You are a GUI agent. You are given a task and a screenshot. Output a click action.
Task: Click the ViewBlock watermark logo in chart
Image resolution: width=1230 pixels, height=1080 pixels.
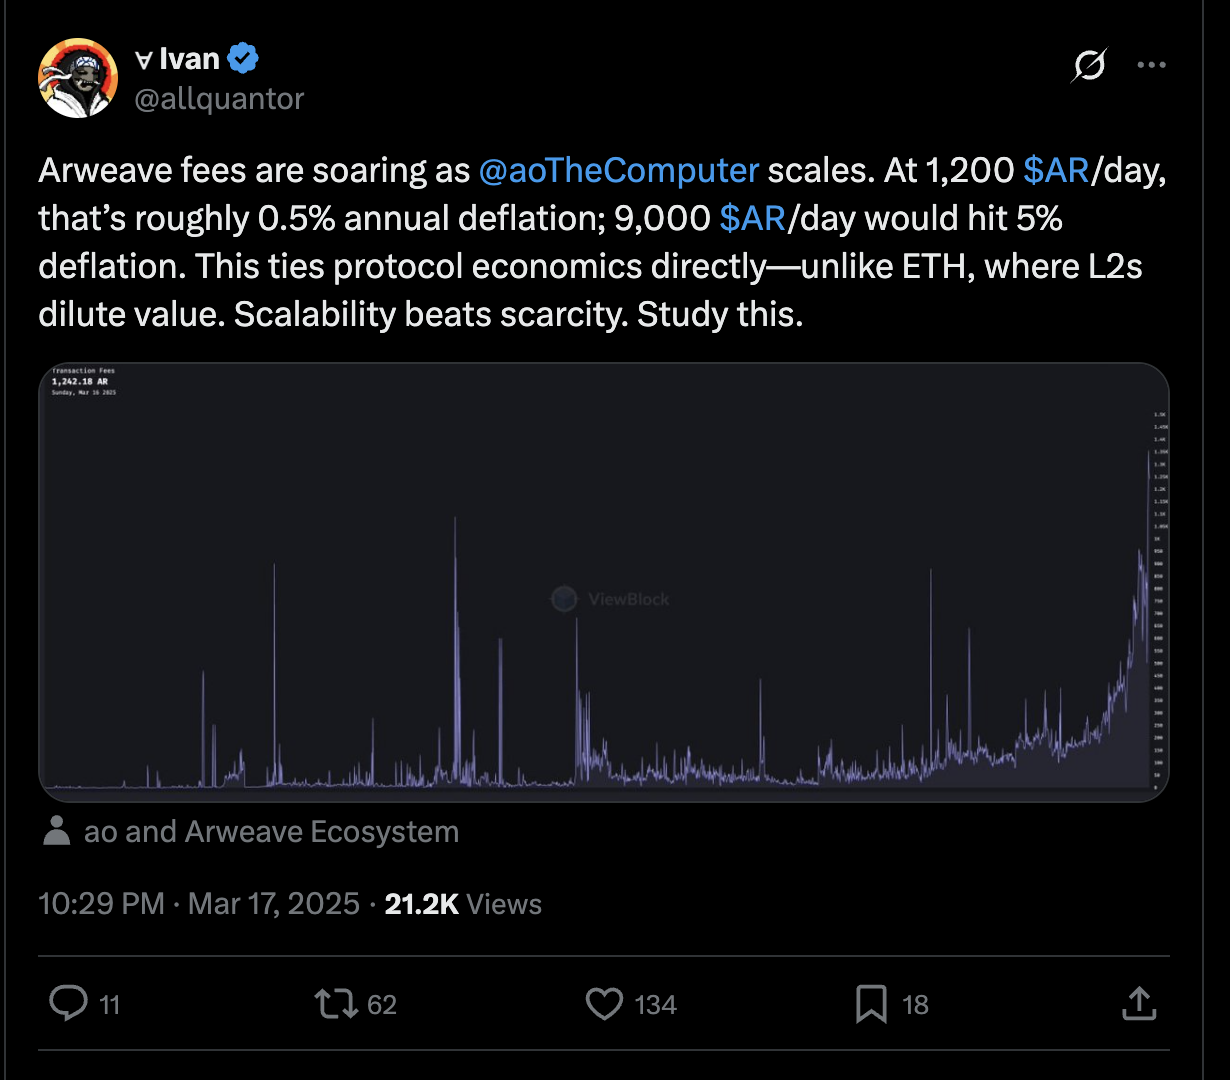pos(564,599)
